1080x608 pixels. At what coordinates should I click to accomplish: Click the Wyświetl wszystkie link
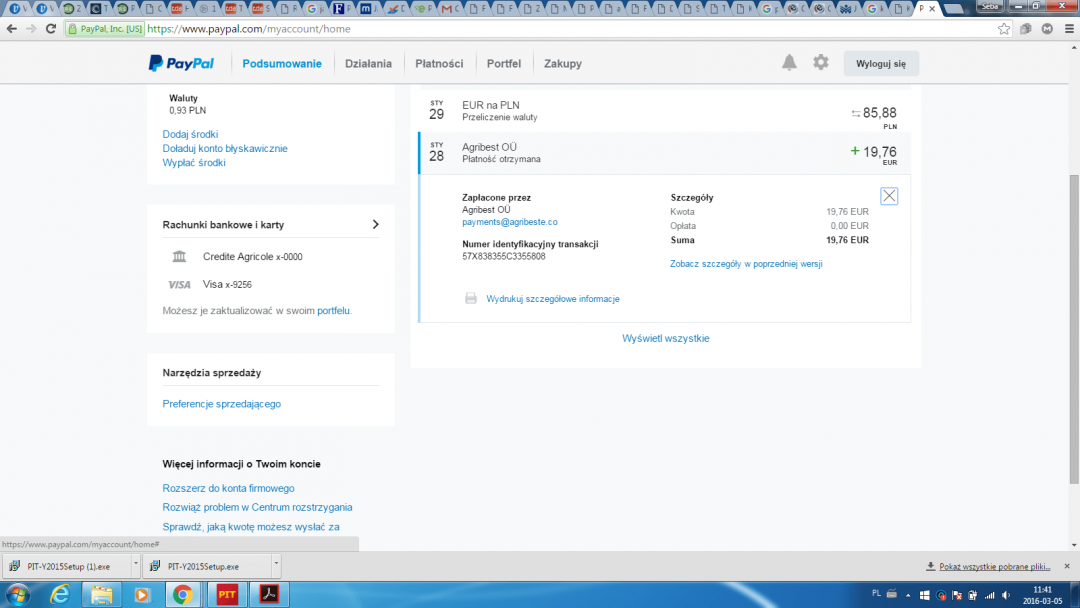(665, 338)
